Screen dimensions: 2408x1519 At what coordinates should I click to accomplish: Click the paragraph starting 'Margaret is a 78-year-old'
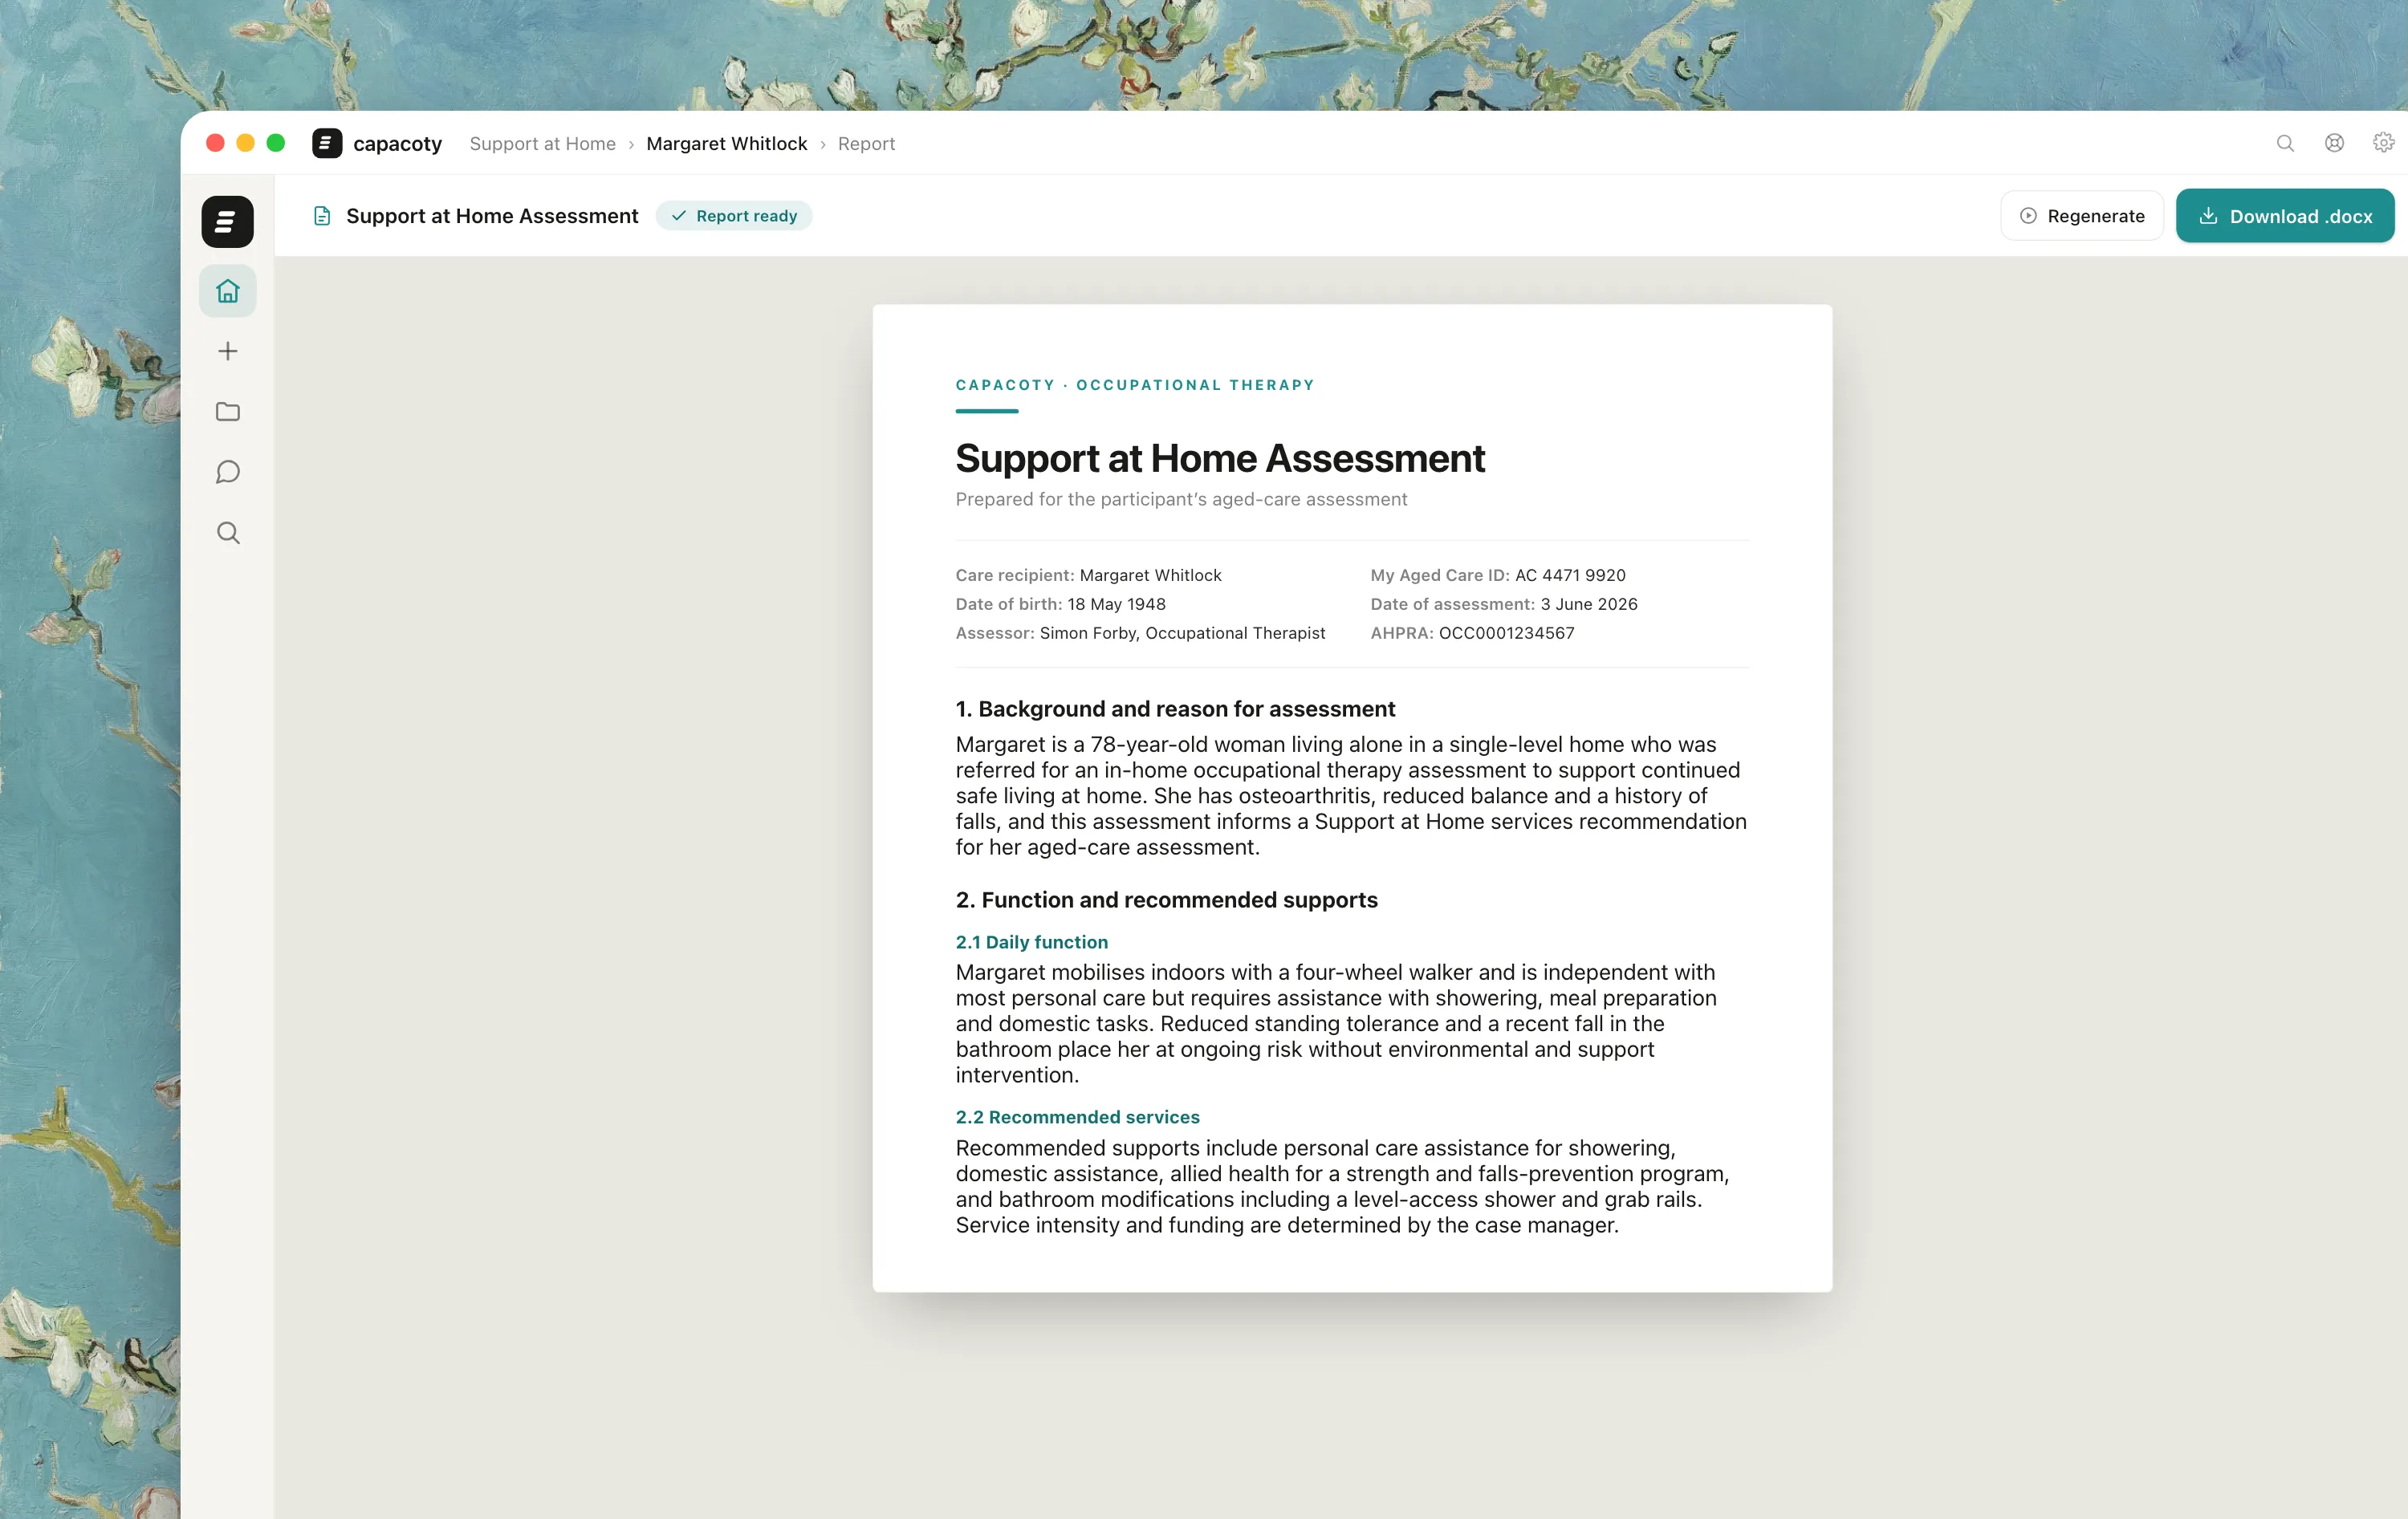(1351, 796)
